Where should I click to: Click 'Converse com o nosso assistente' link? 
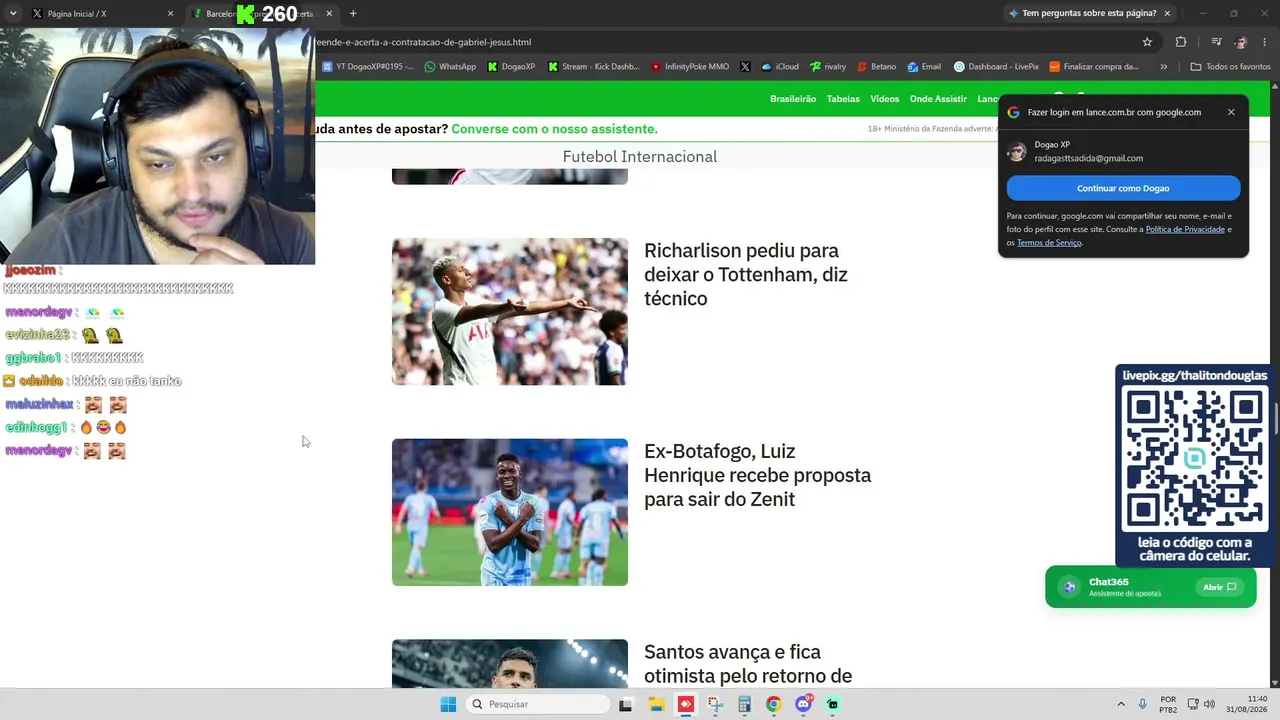[554, 129]
